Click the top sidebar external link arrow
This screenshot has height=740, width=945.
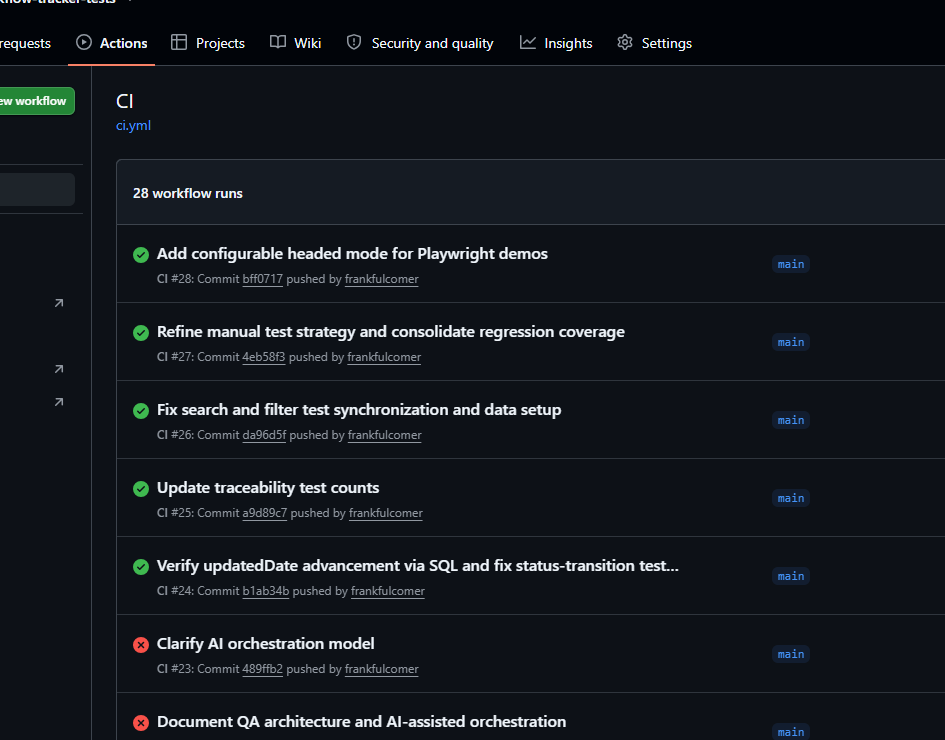tap(59, 303)
